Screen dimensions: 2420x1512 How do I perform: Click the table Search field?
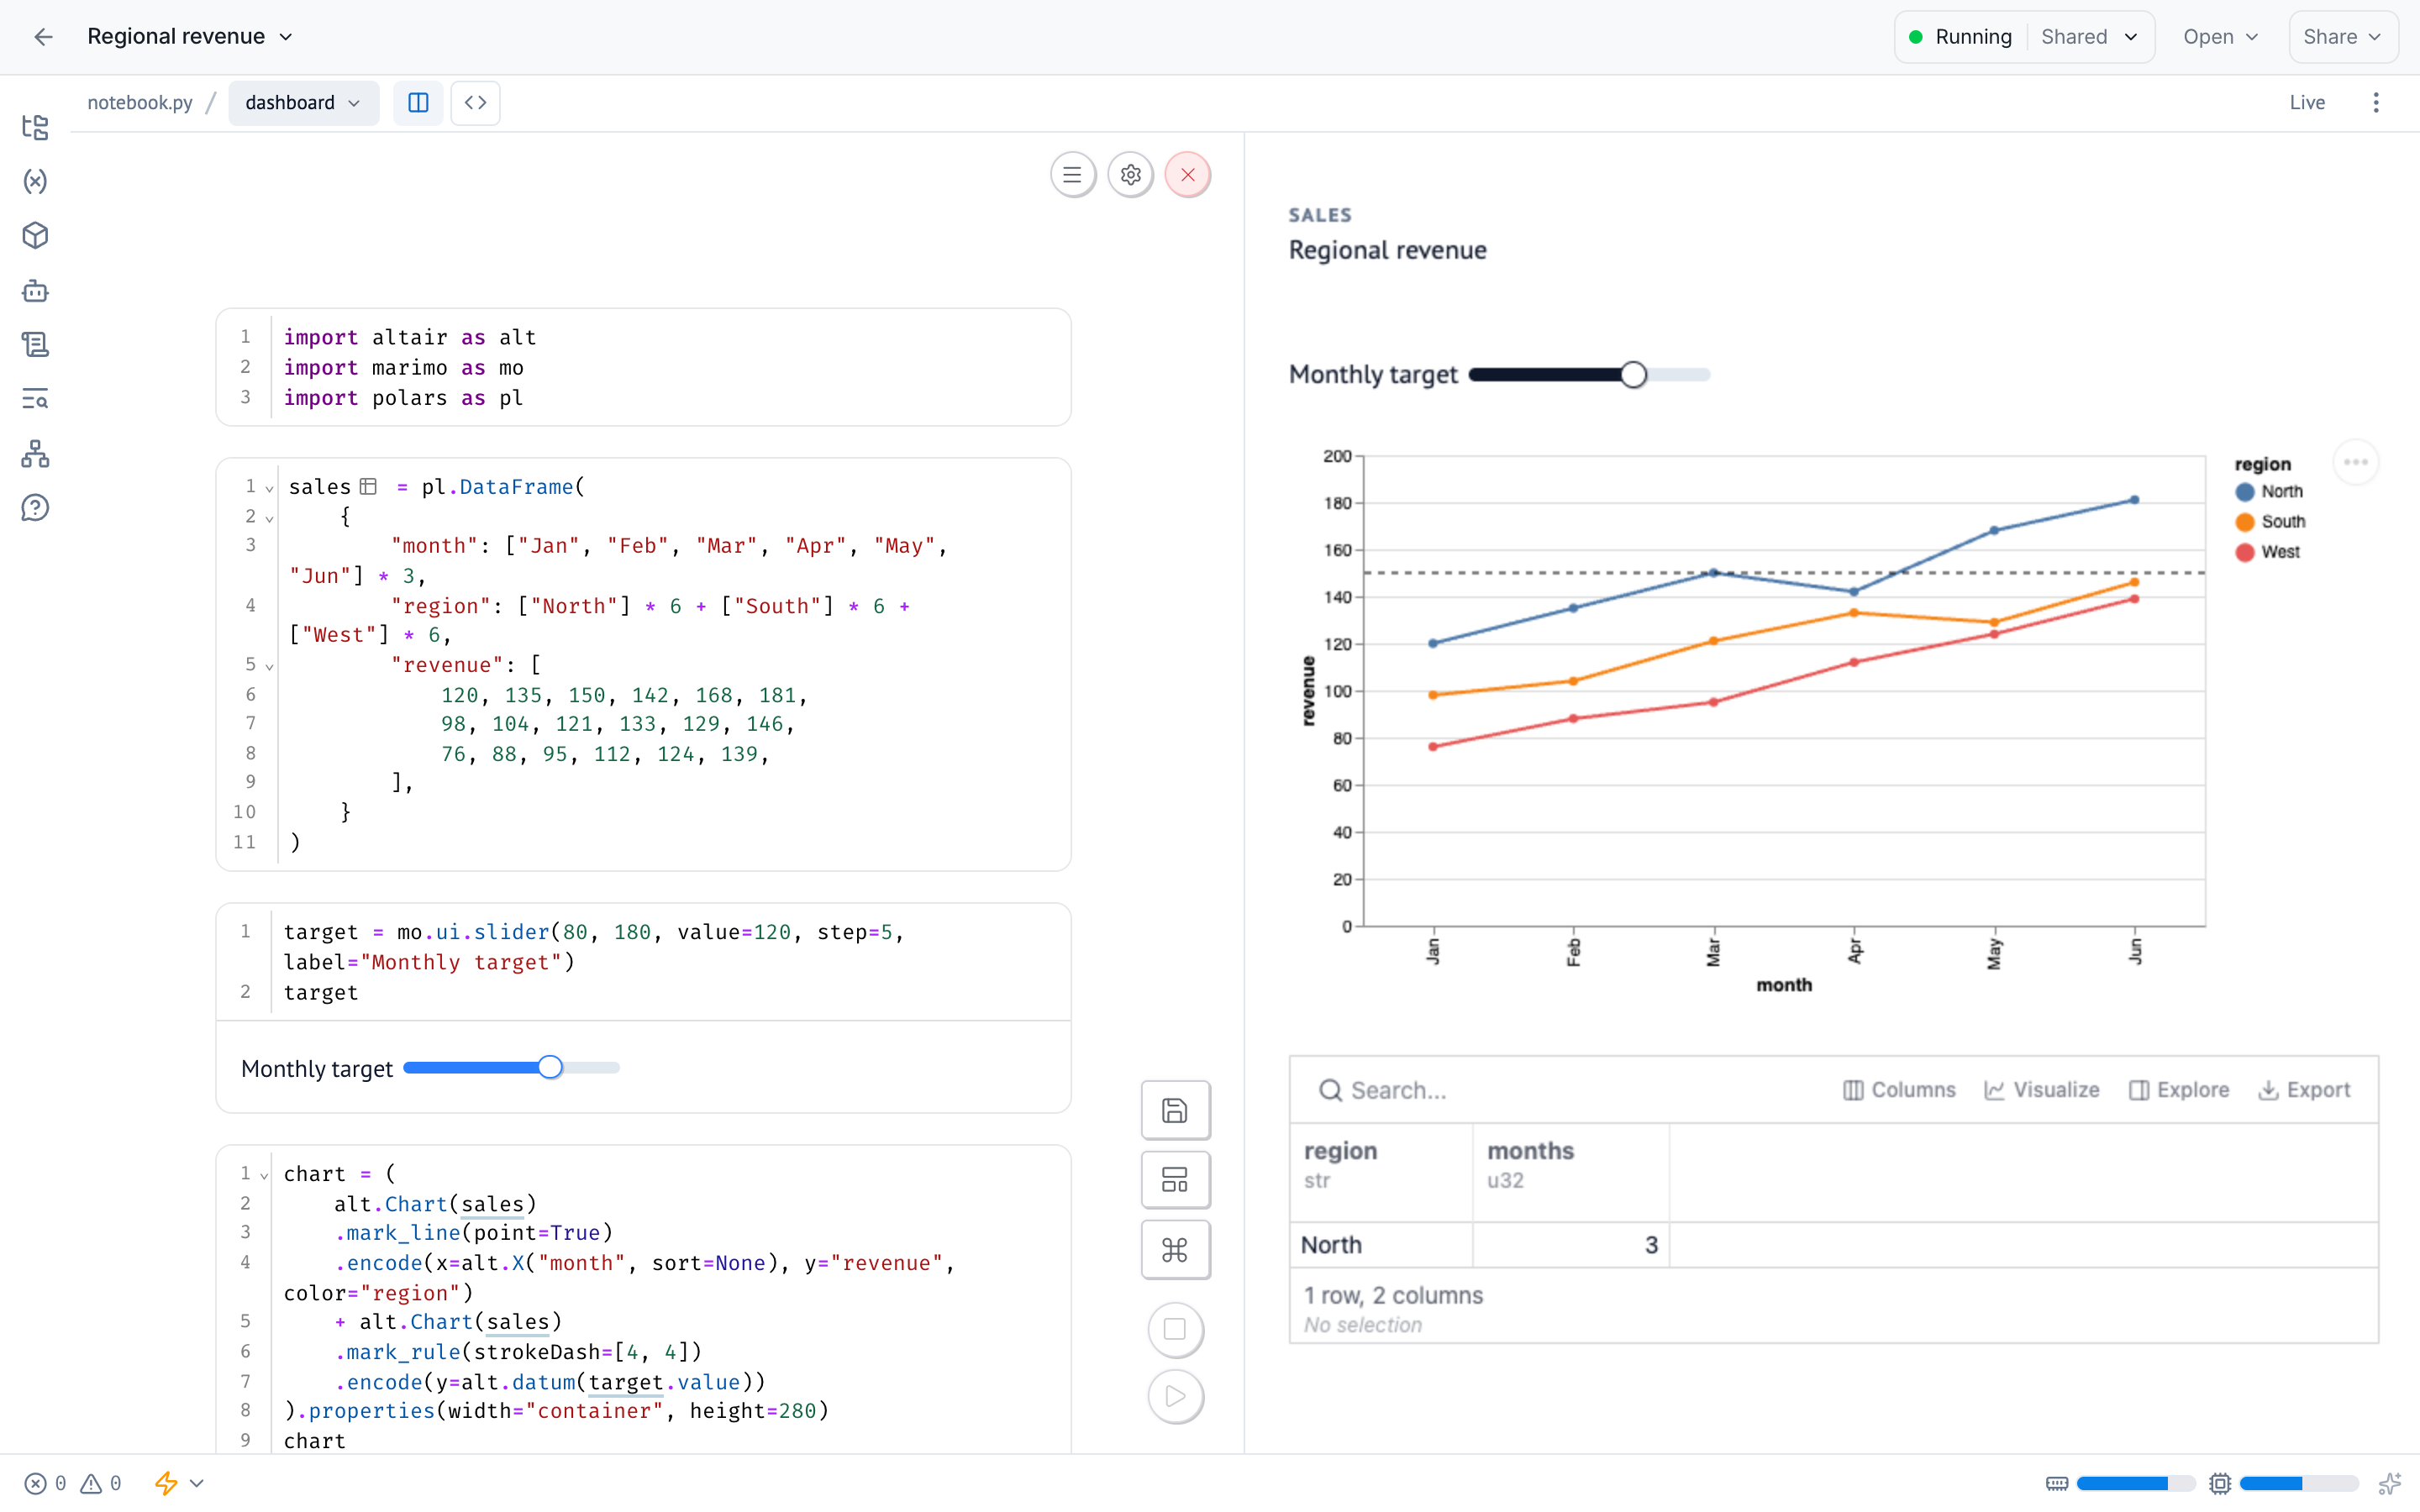1570,1090
